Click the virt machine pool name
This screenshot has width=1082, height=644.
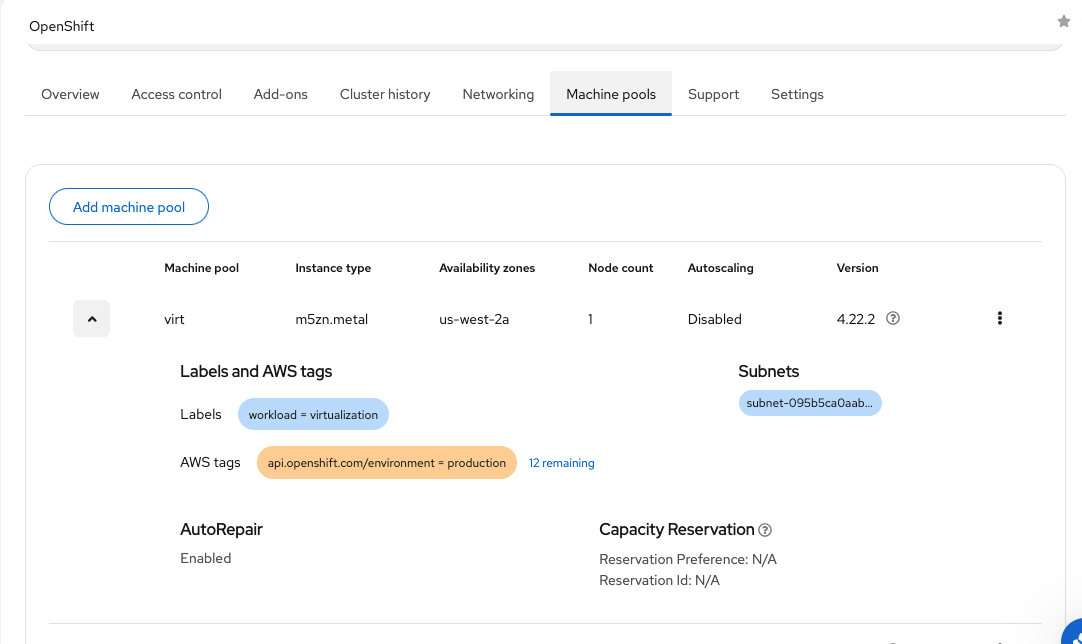pyautogui.click(x=174, y=320)
